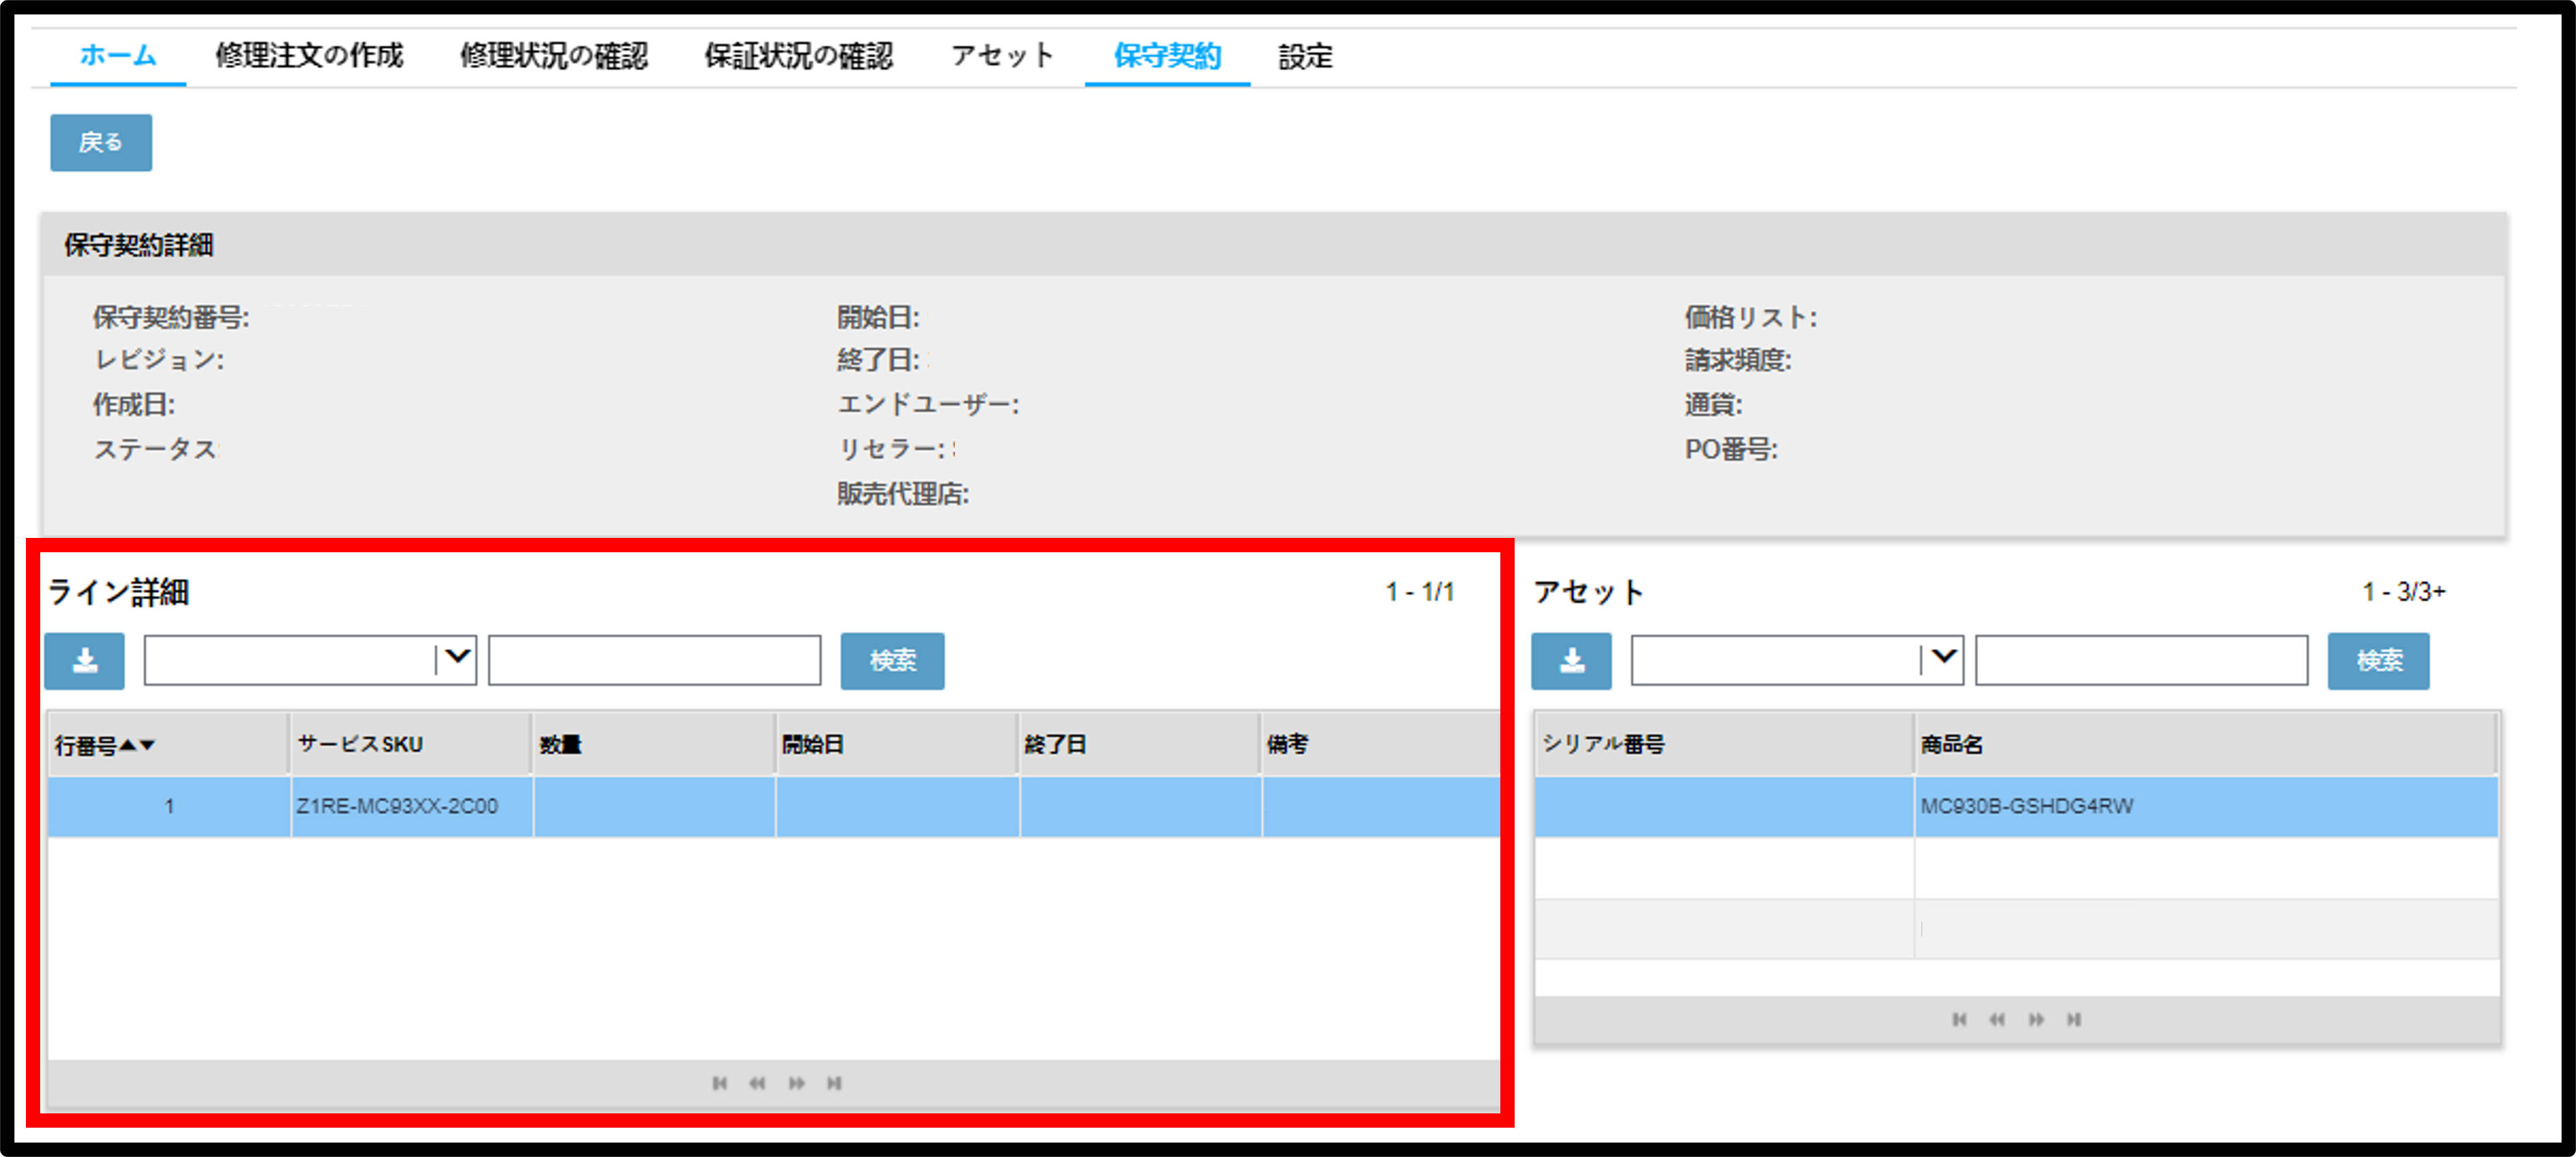Go to previous page in ライン詳細 pager
This screenshot has width=2576, height=1157.
coord(757,1083)
